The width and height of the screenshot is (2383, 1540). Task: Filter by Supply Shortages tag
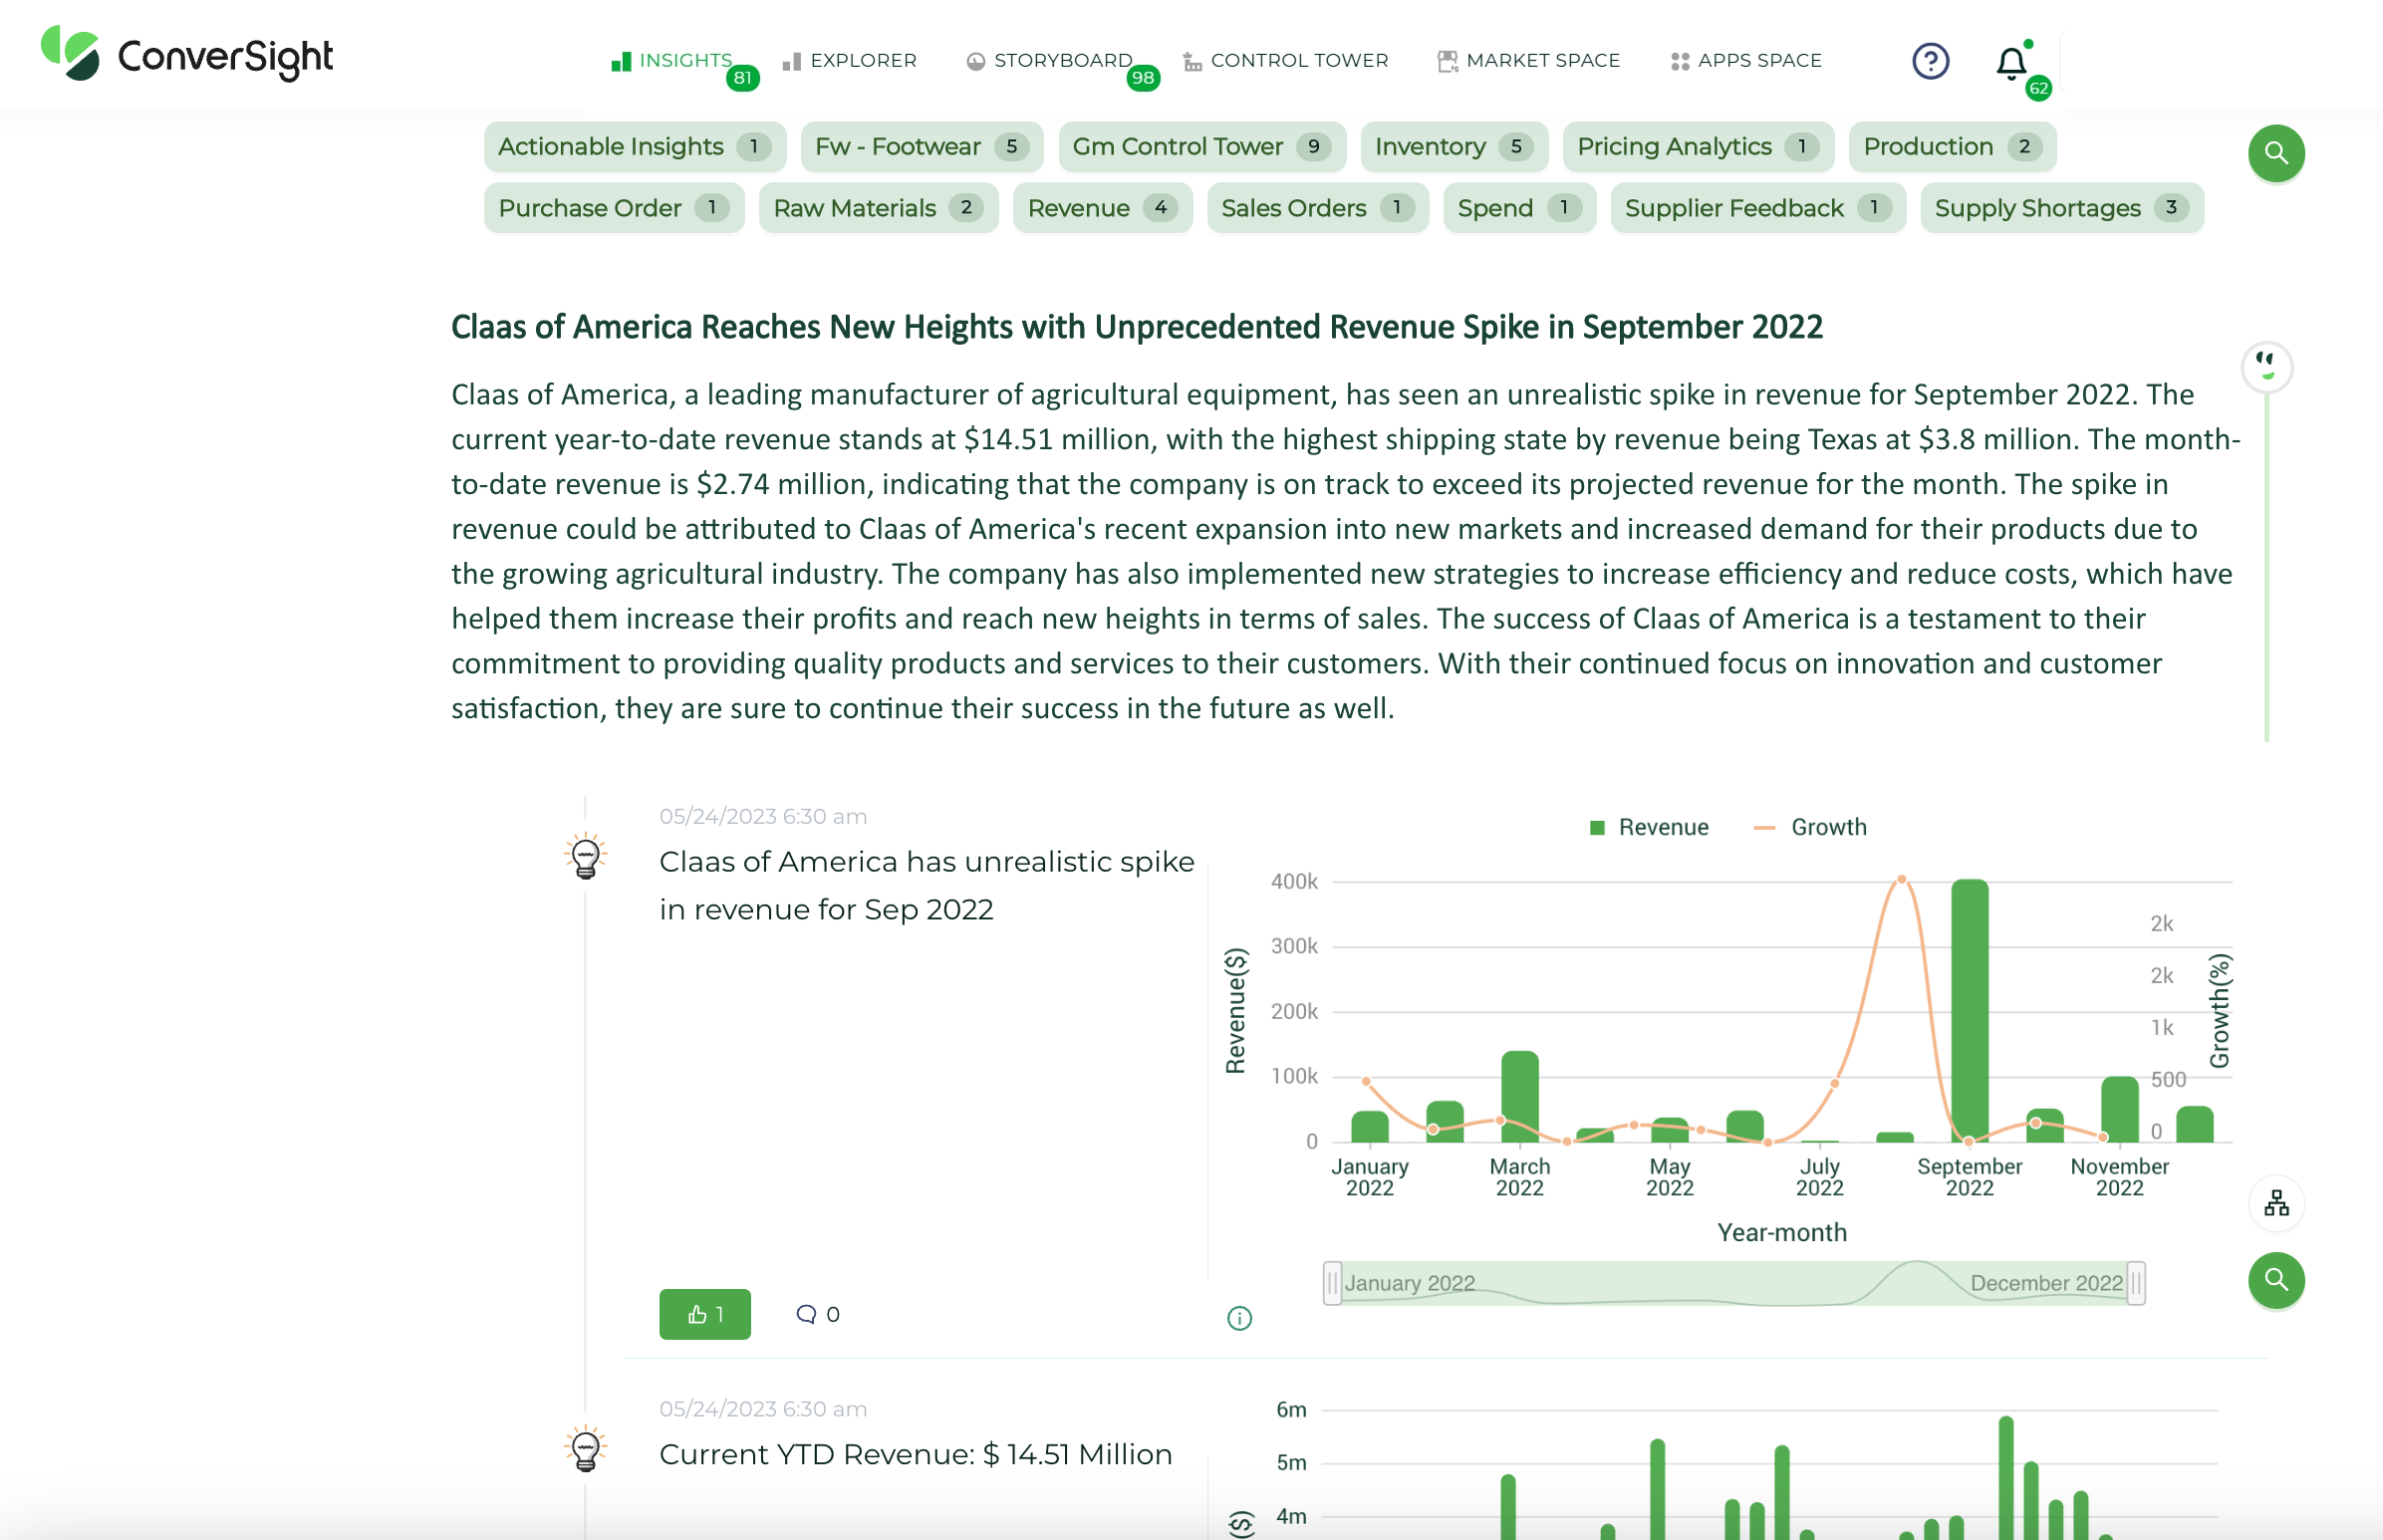(x=2062, y=208)
